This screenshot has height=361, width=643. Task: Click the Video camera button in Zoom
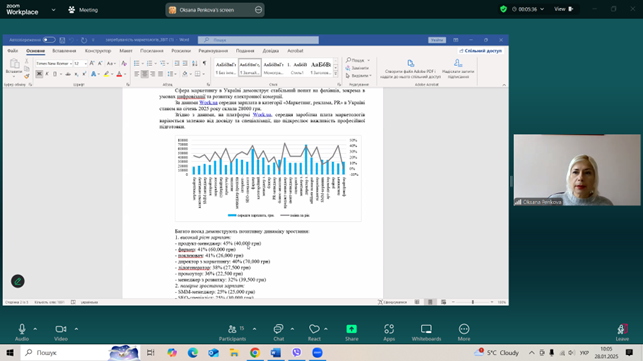tap(61, 332)
